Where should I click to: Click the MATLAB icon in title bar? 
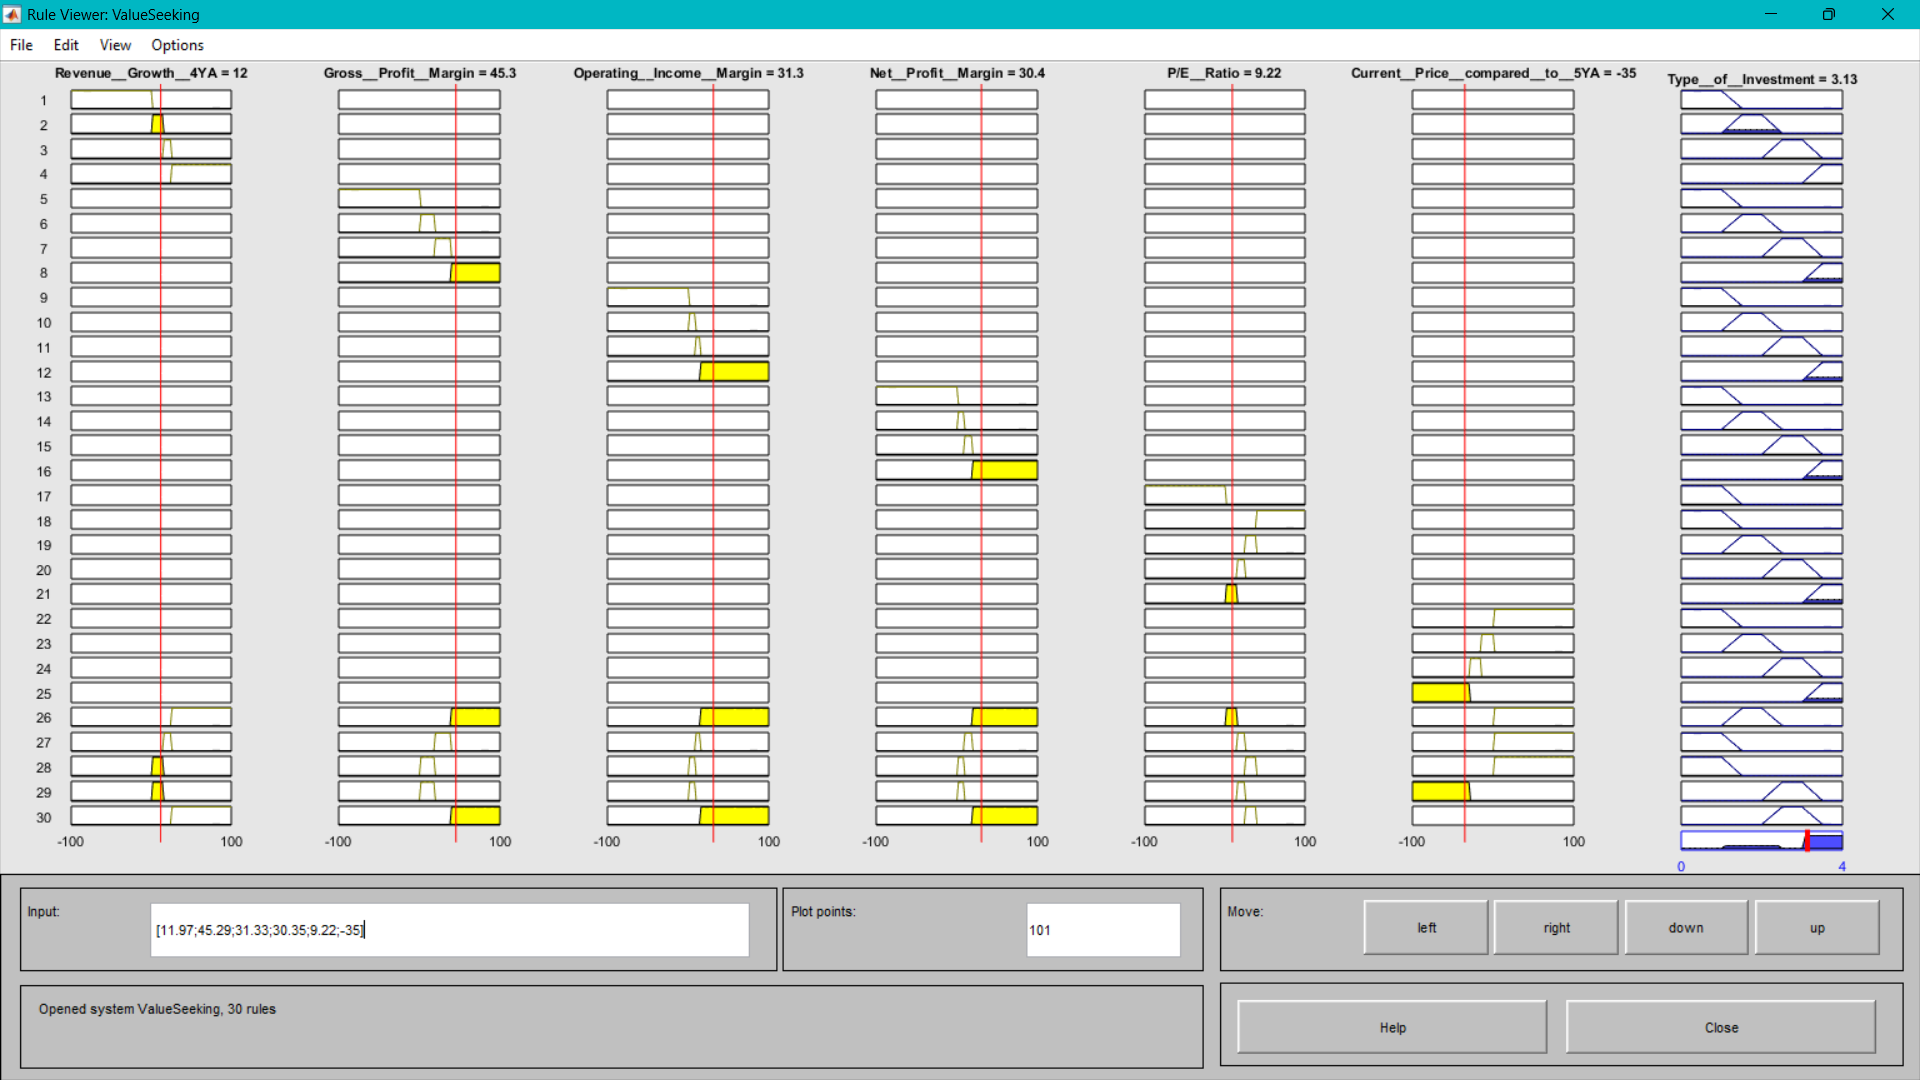coord(12,14)
